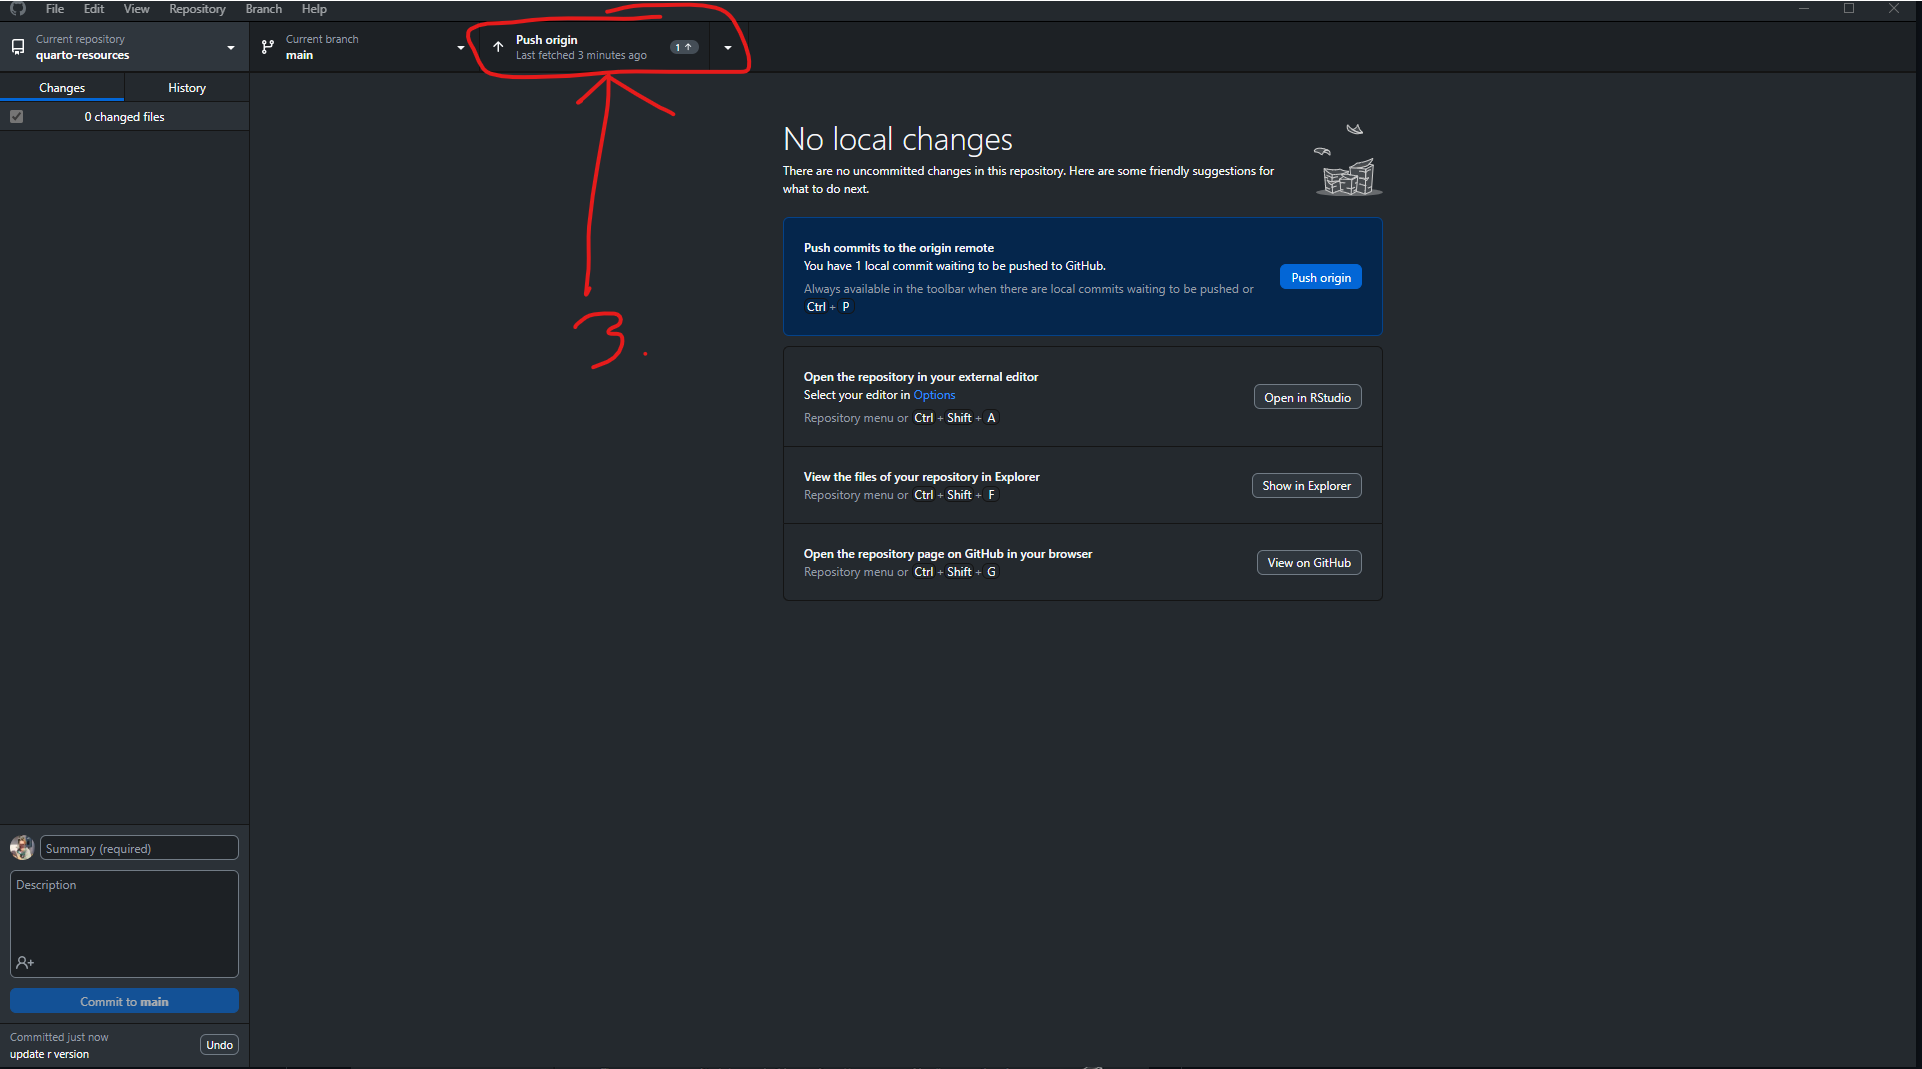Click the user avatar near Summary field
The image size is (1922, 1069).
coord(22,848)
